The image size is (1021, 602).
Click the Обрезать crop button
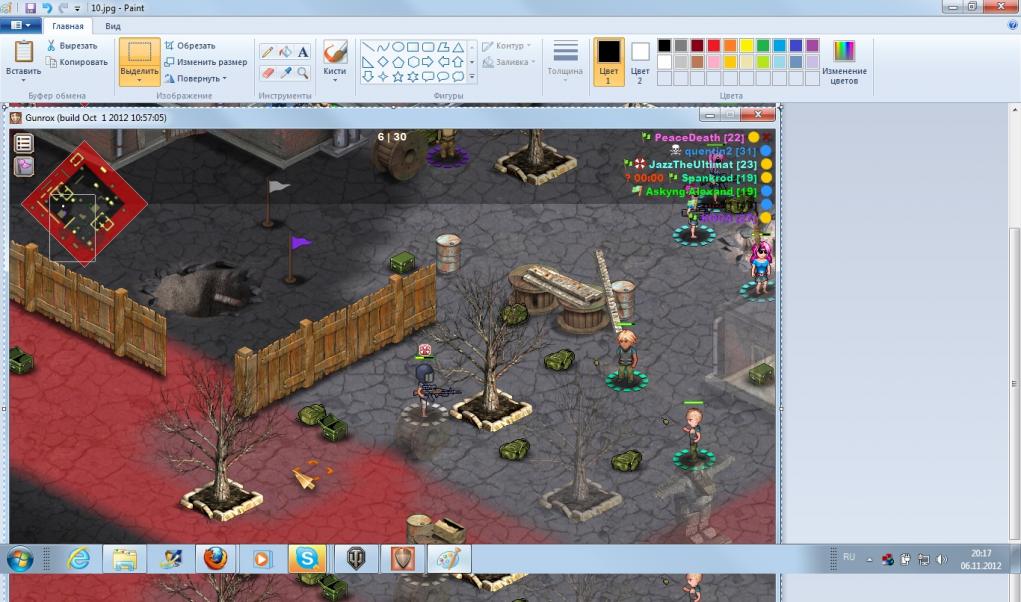190,45
